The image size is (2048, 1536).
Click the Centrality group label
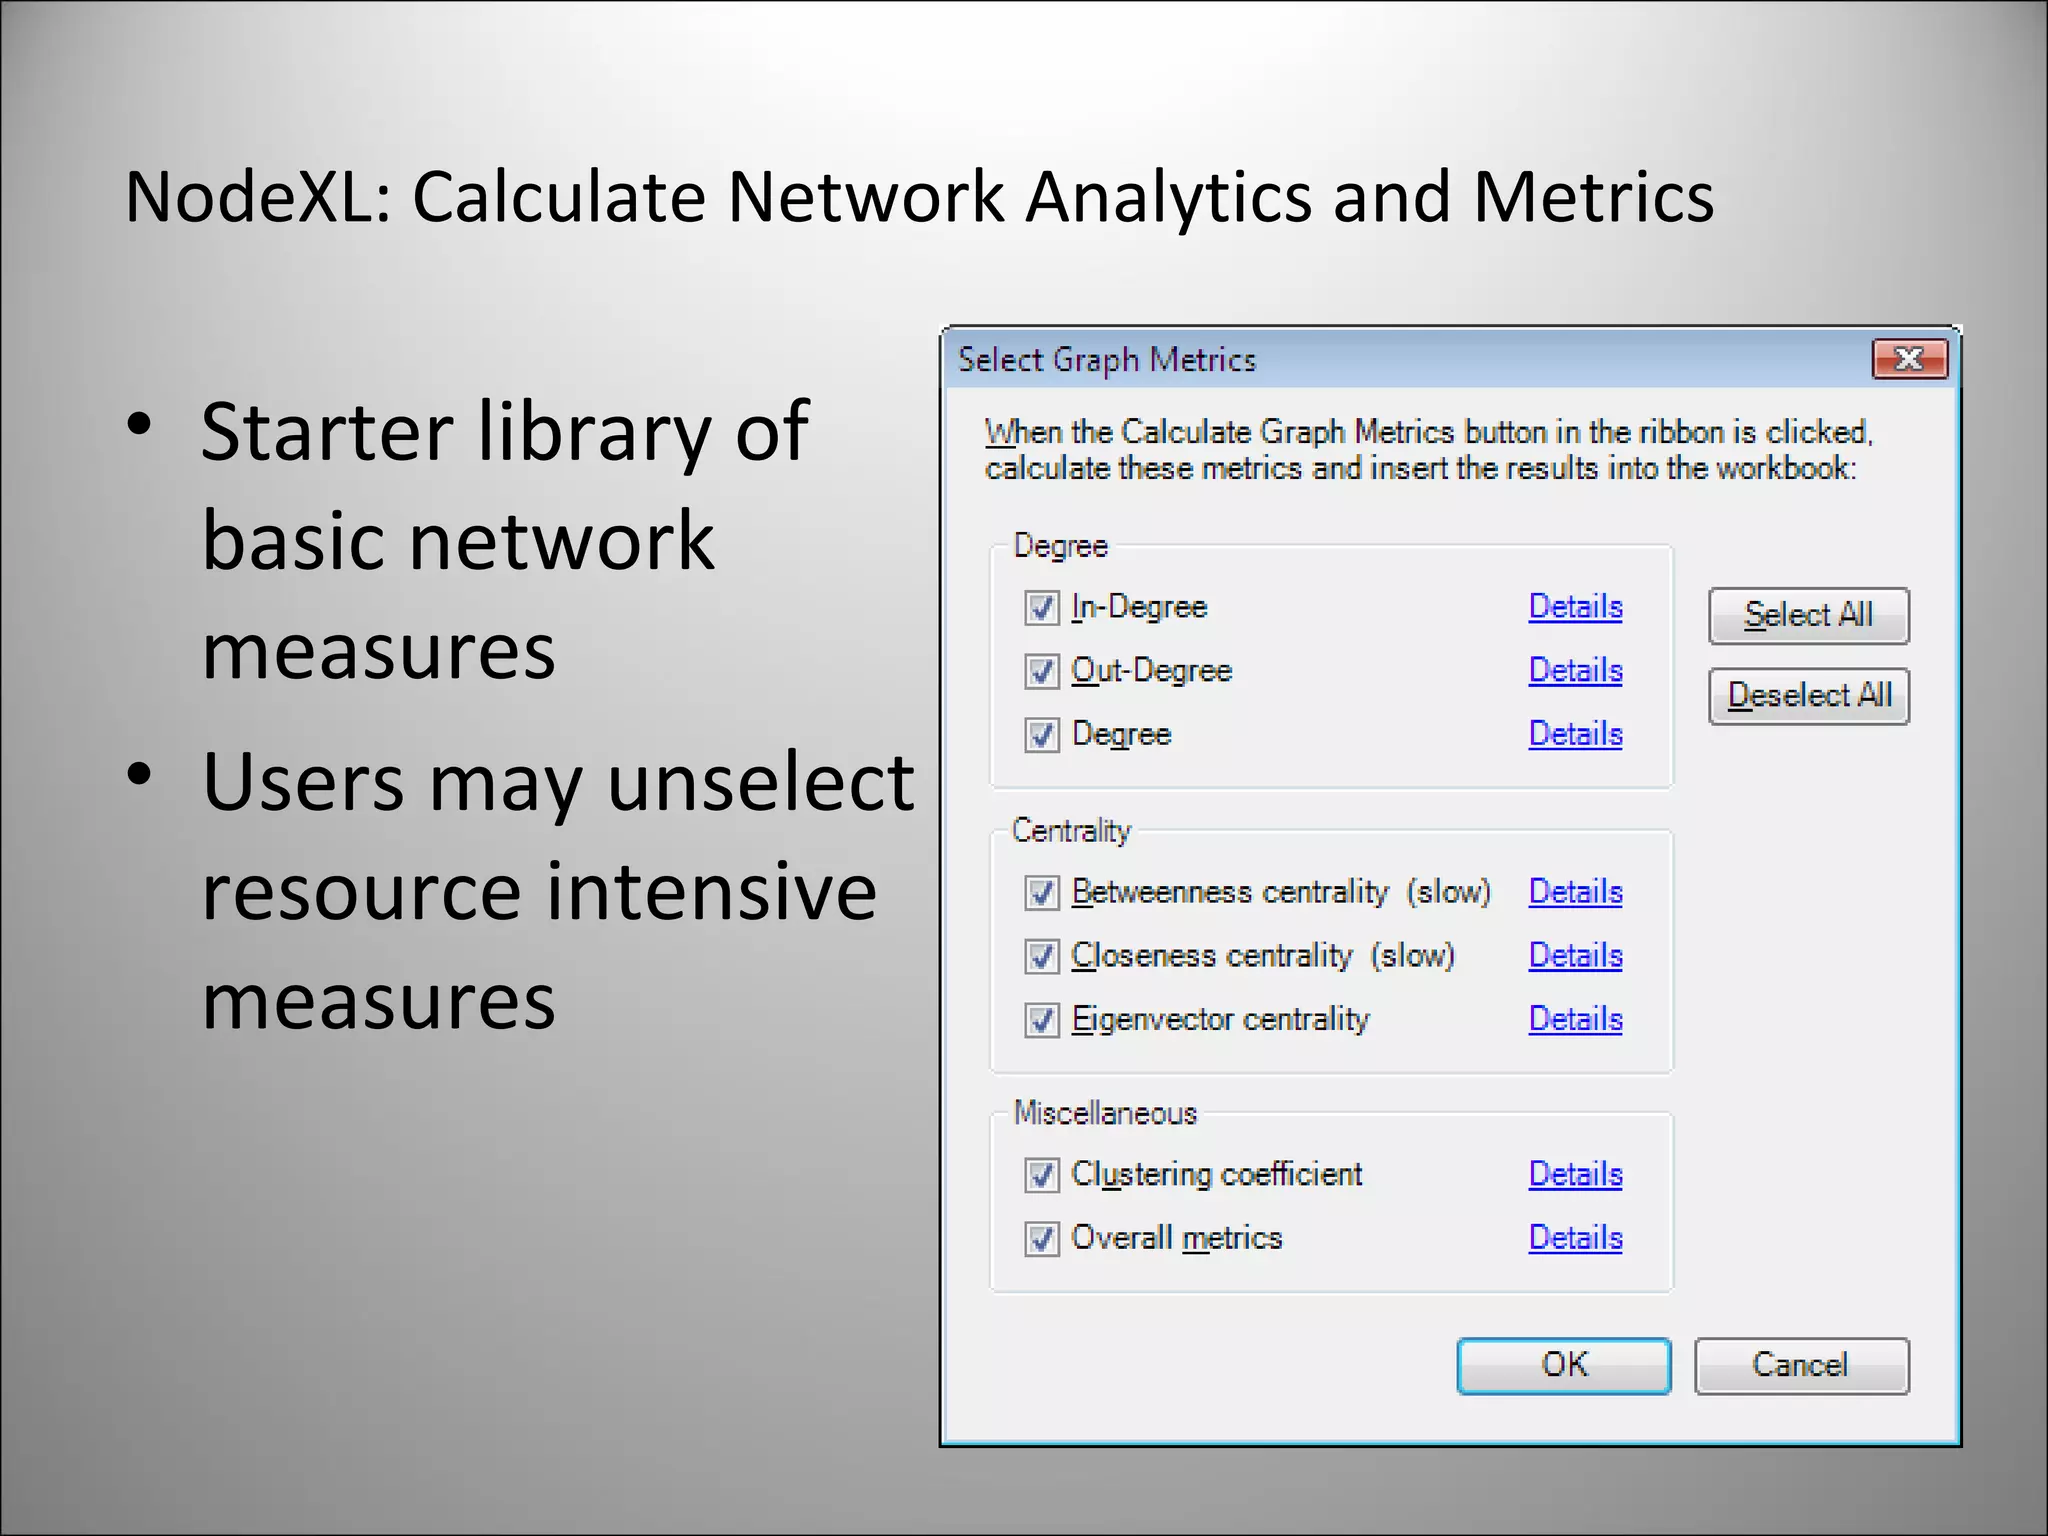click(x=1071, y=830)
